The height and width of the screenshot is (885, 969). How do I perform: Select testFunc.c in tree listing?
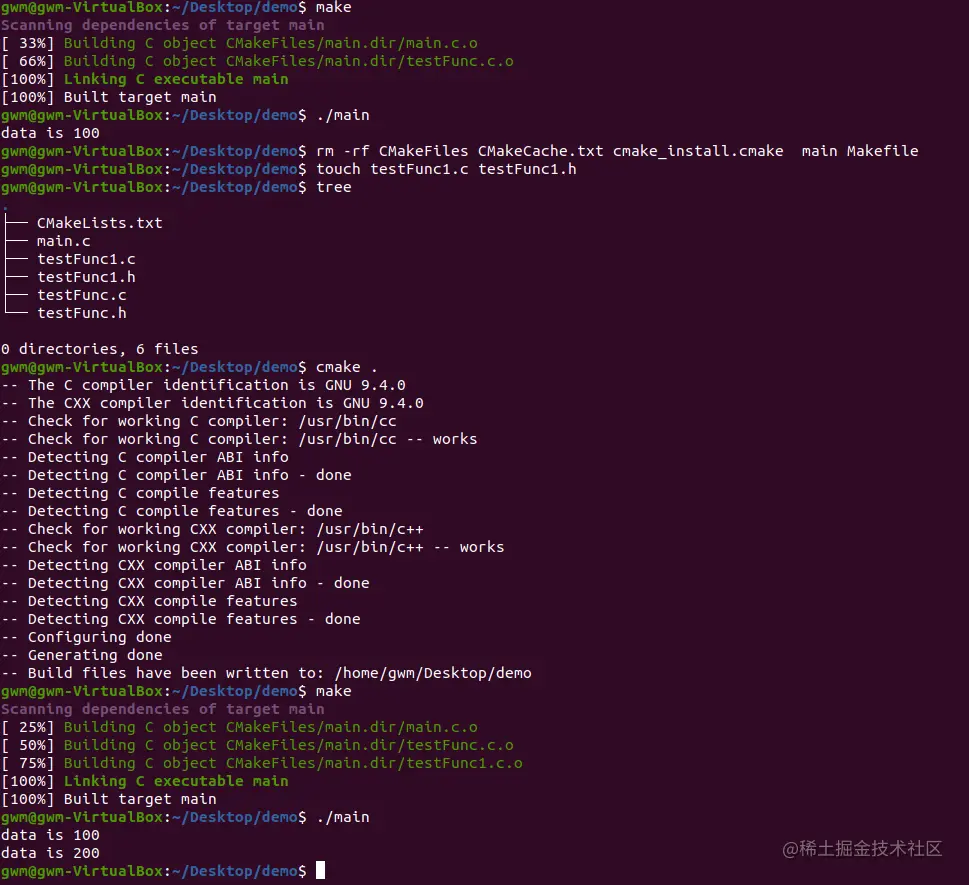[x=82, y=295]
